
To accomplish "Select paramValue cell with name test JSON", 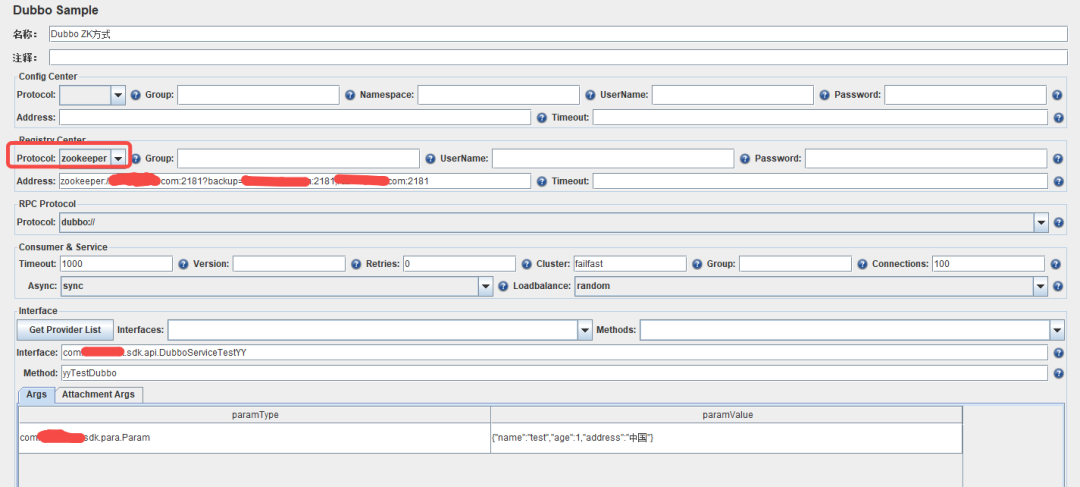I will [727, 438].
